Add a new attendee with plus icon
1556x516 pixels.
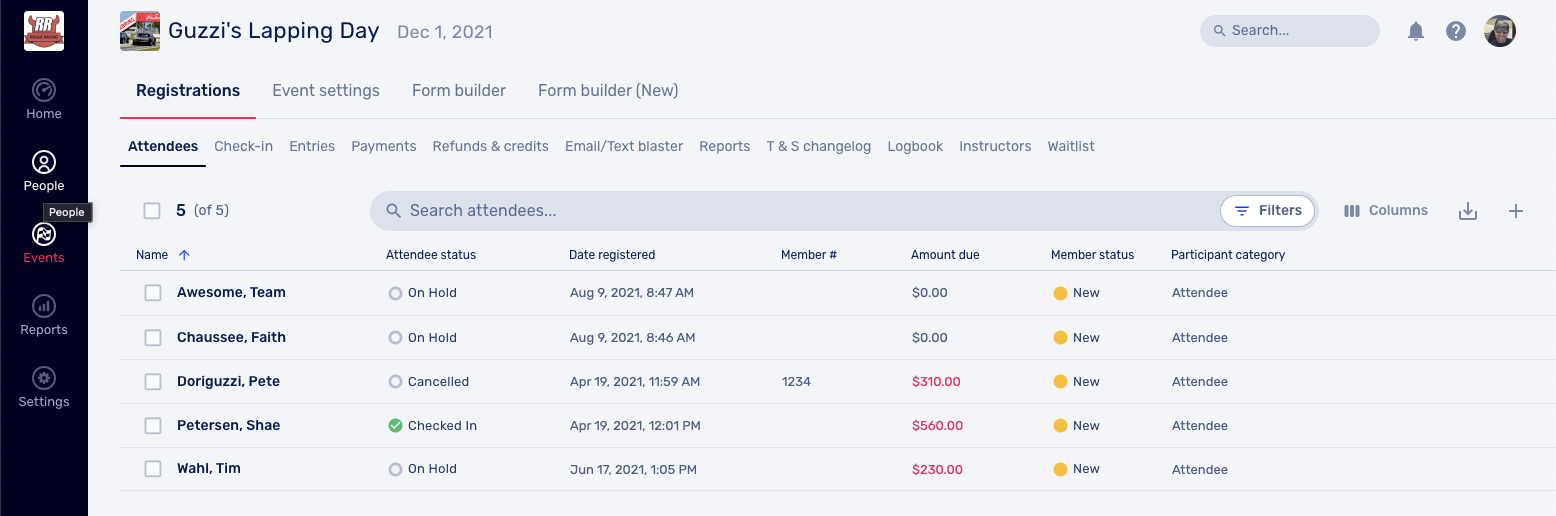pos(1516,211)
